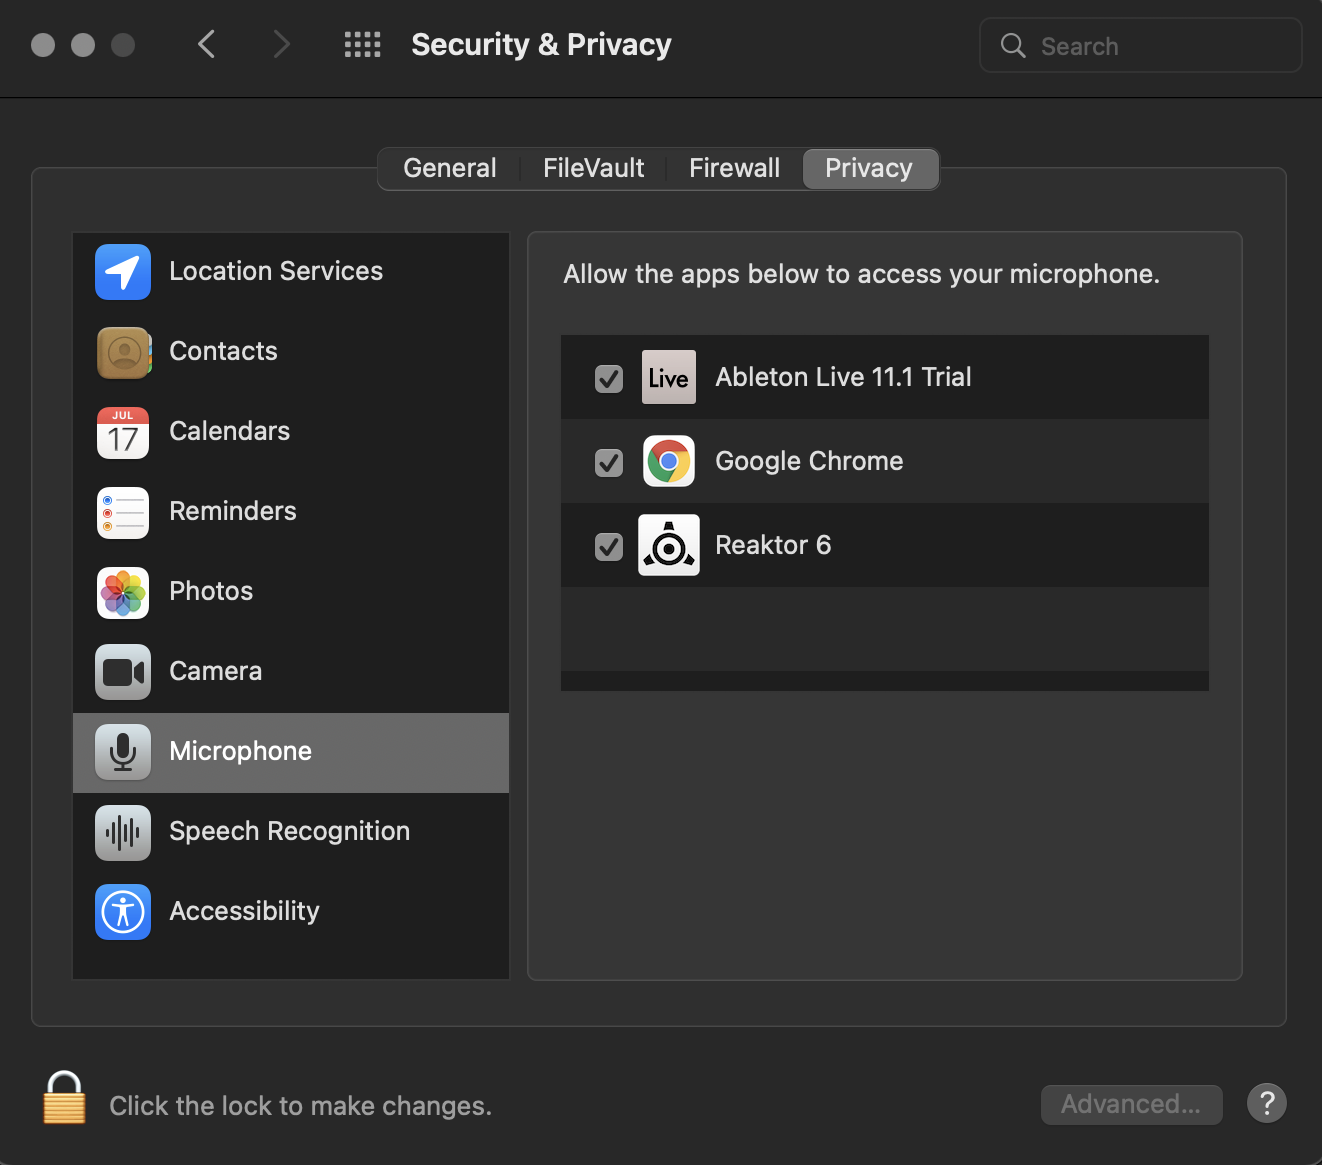This screenshot has height=1165, width=1322.
Task: Toggle Google Chrome microphone checkbox
Action: [x=609, y=462]
